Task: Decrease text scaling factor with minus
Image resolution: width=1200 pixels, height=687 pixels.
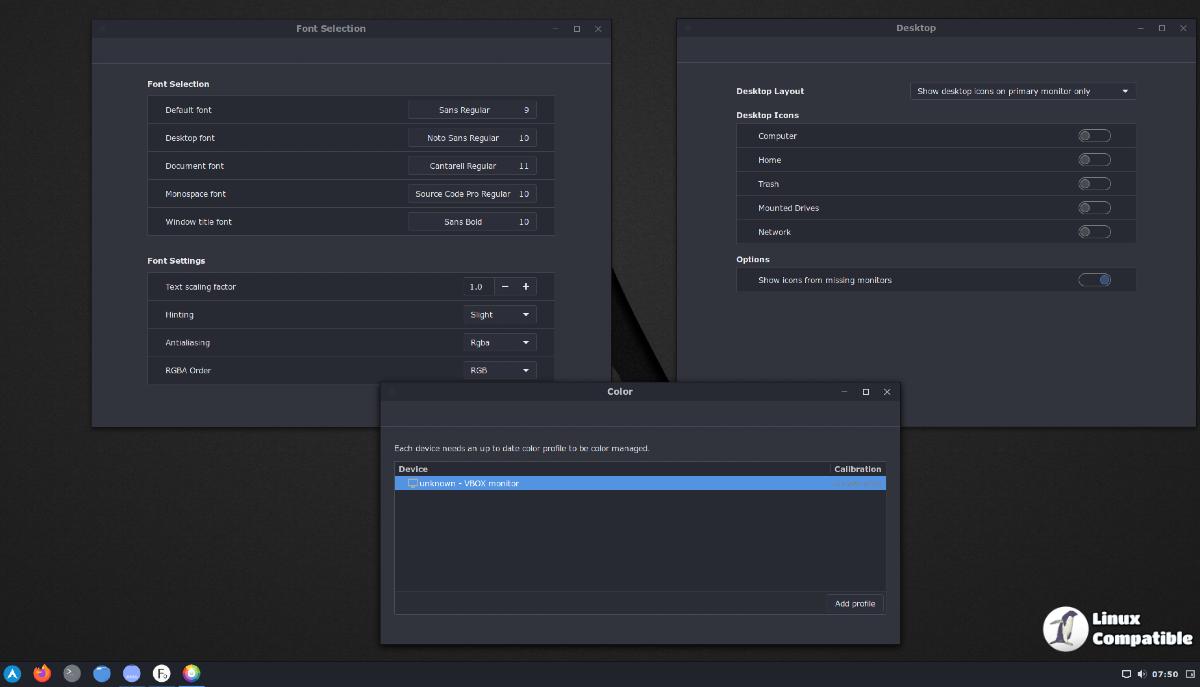Action: 505,287
